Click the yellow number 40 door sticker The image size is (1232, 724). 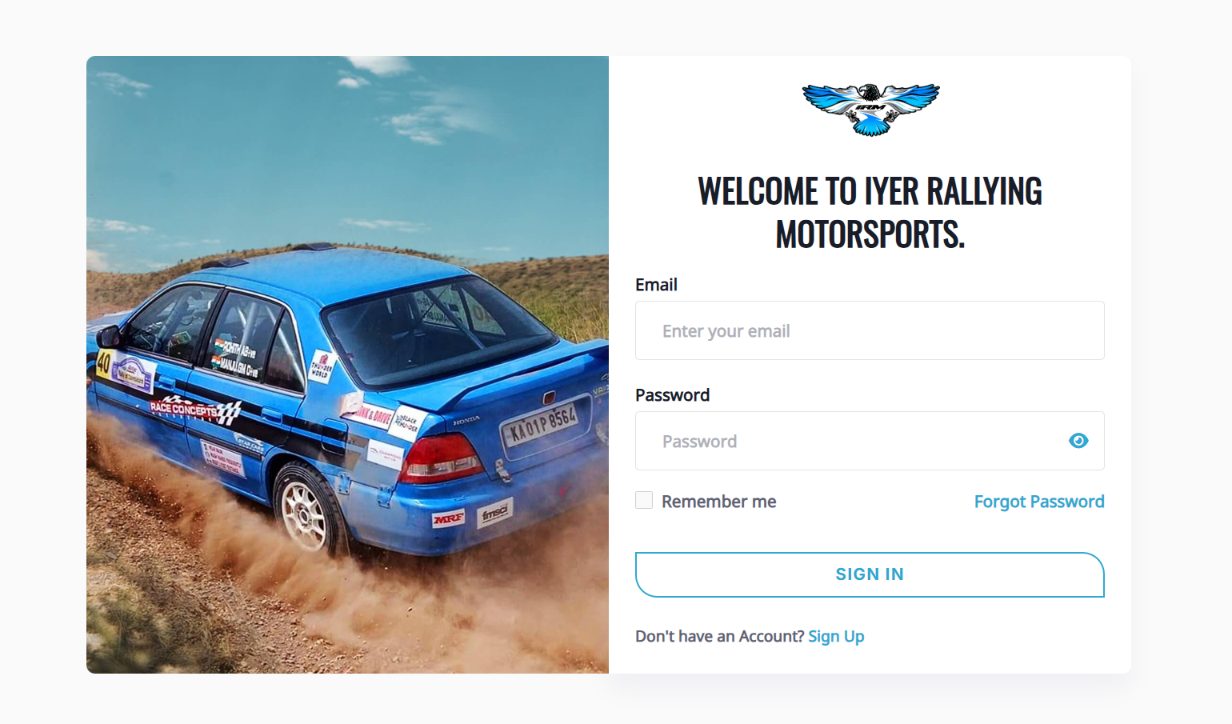pyautogui.click(x=103, y=363)
